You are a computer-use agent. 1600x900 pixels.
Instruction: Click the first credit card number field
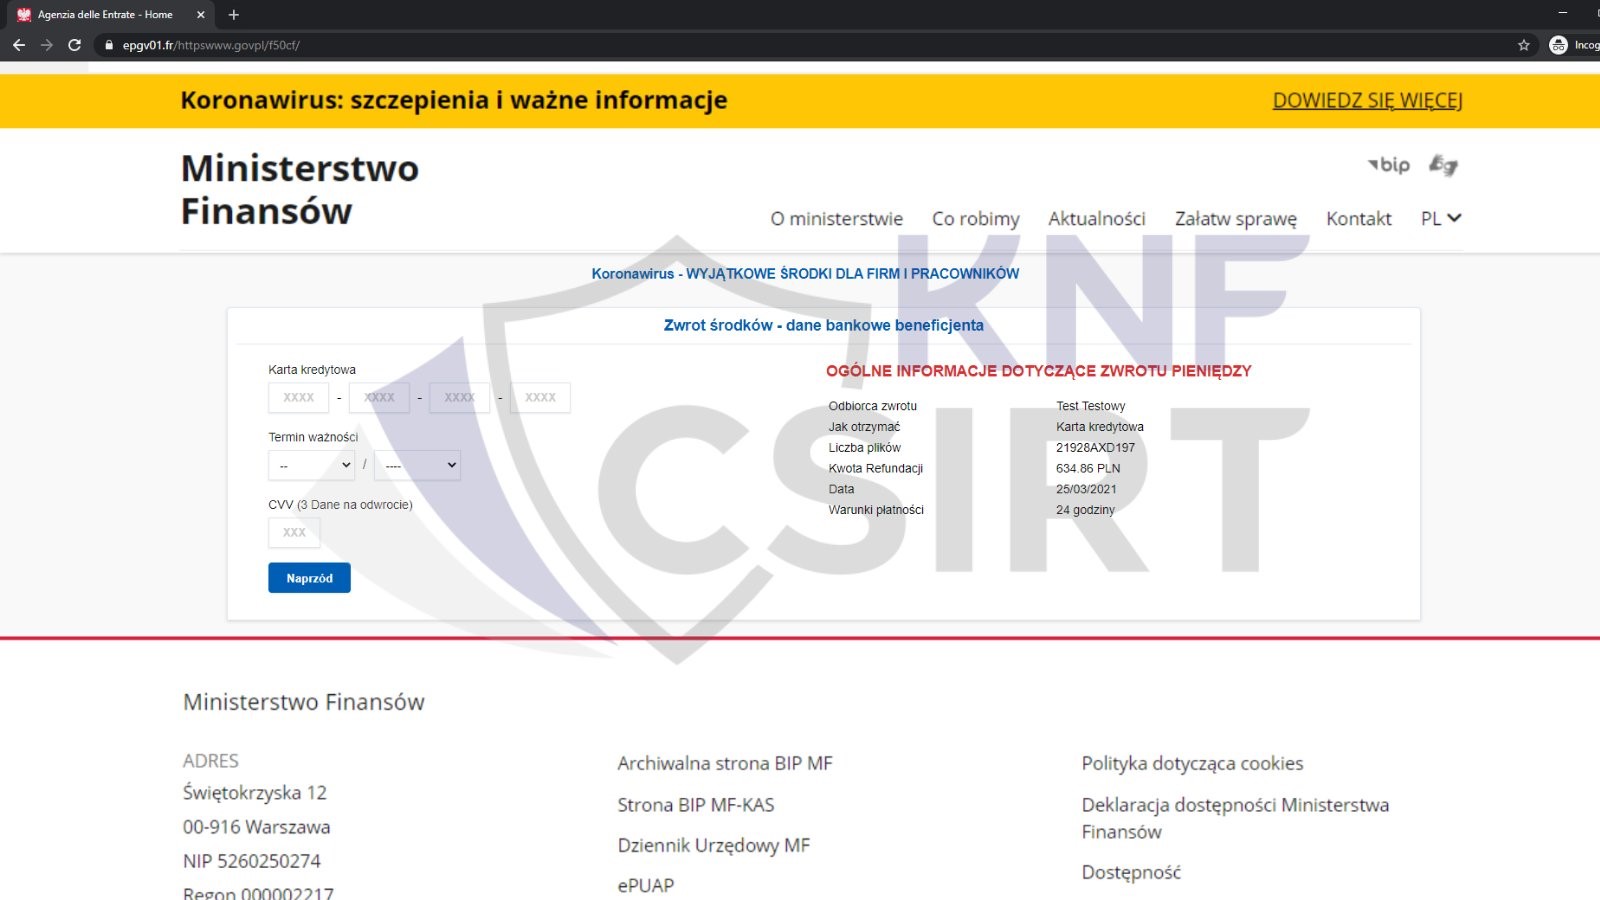coord(298,398)
